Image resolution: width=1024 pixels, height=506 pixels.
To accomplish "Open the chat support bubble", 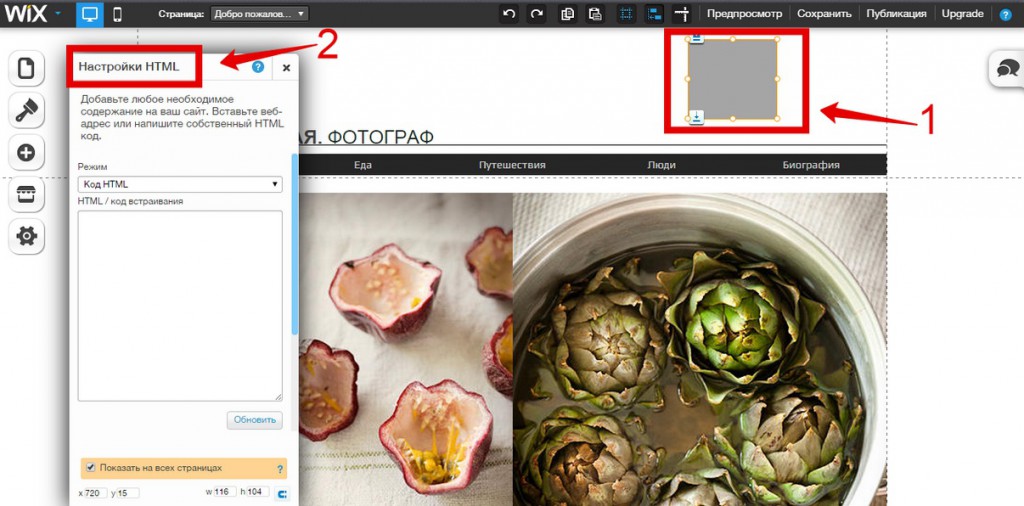I will 1008,68.
